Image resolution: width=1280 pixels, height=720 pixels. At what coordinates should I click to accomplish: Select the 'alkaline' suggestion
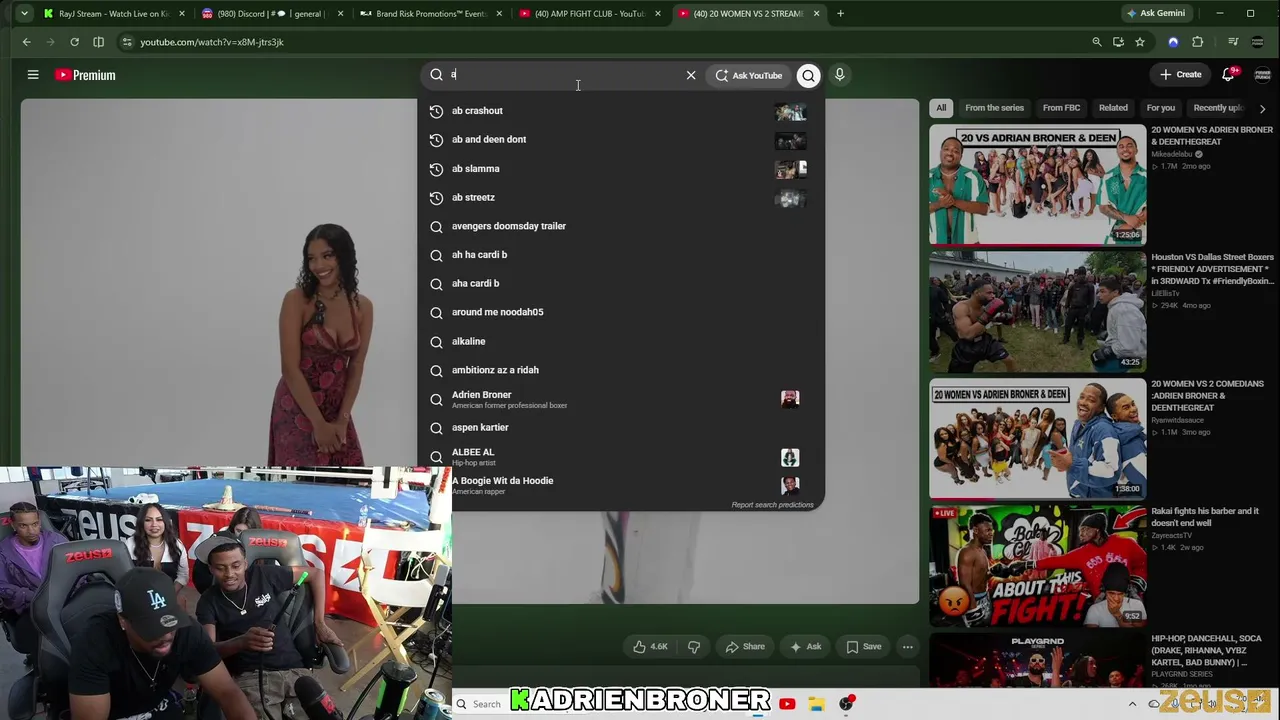(621, 341)
